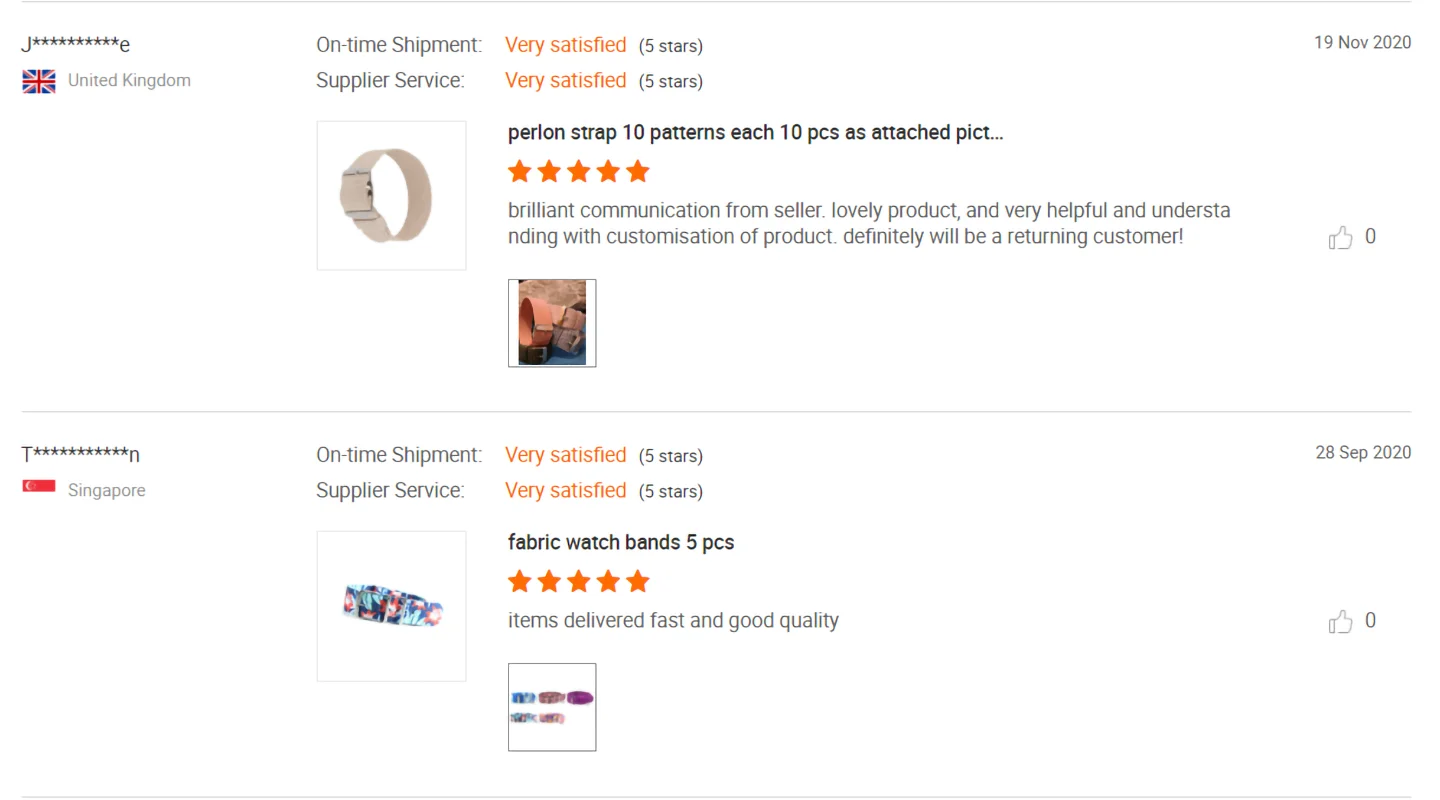Image resolution: width=1440 pixels, height=800 pixels.
Task: Click the helpful count on the Singapore review
Action: coord(1370,621)
